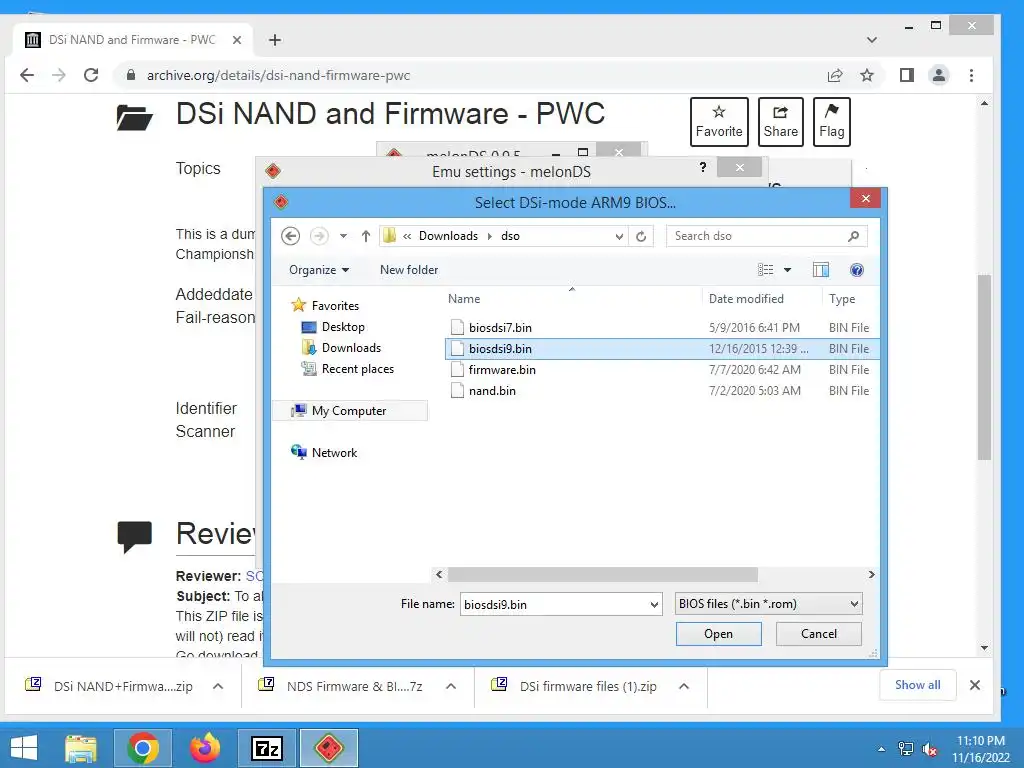
Task: Click the Emu settings help question mark
Action: (x=703, y=167)
